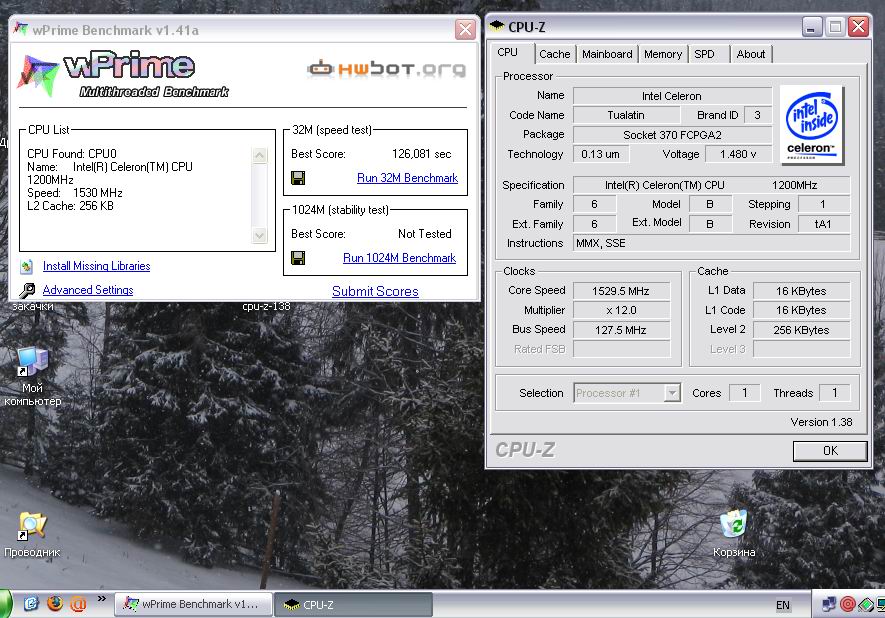
Task: Click the Not Tested score text
Action: click(x=424, y=234)
